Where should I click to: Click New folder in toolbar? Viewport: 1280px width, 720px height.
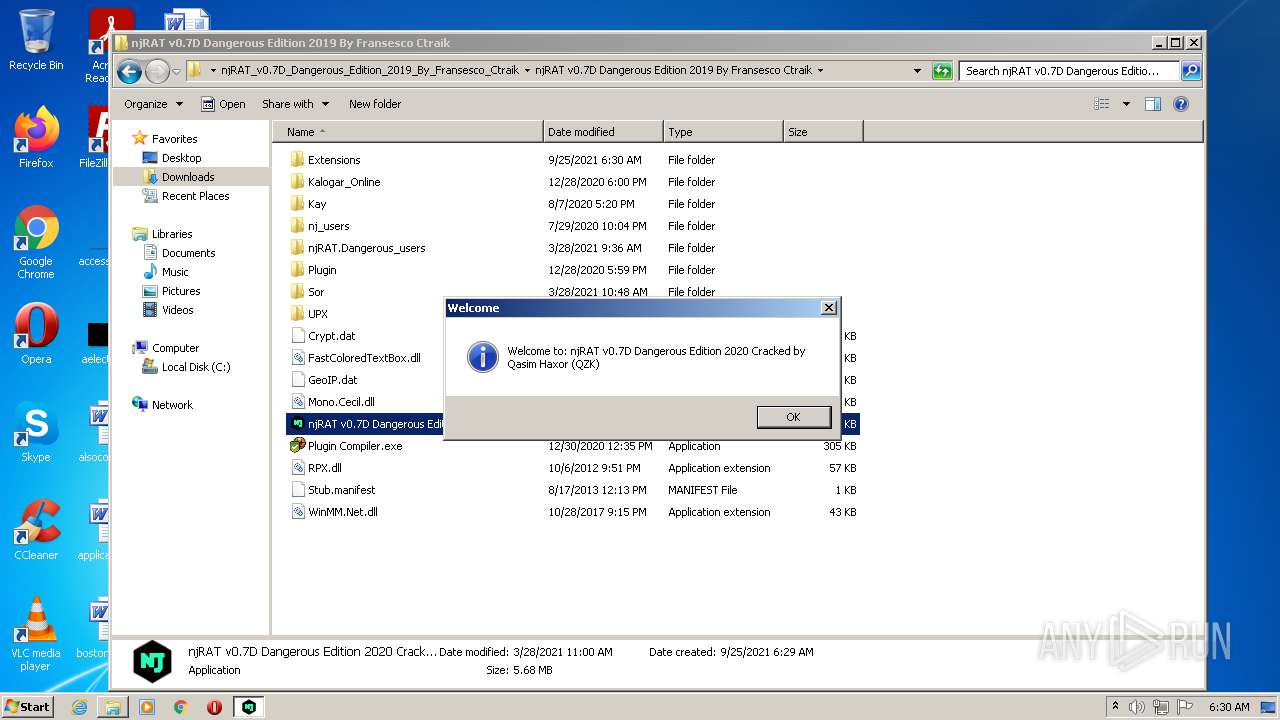(x=375, y=104)
